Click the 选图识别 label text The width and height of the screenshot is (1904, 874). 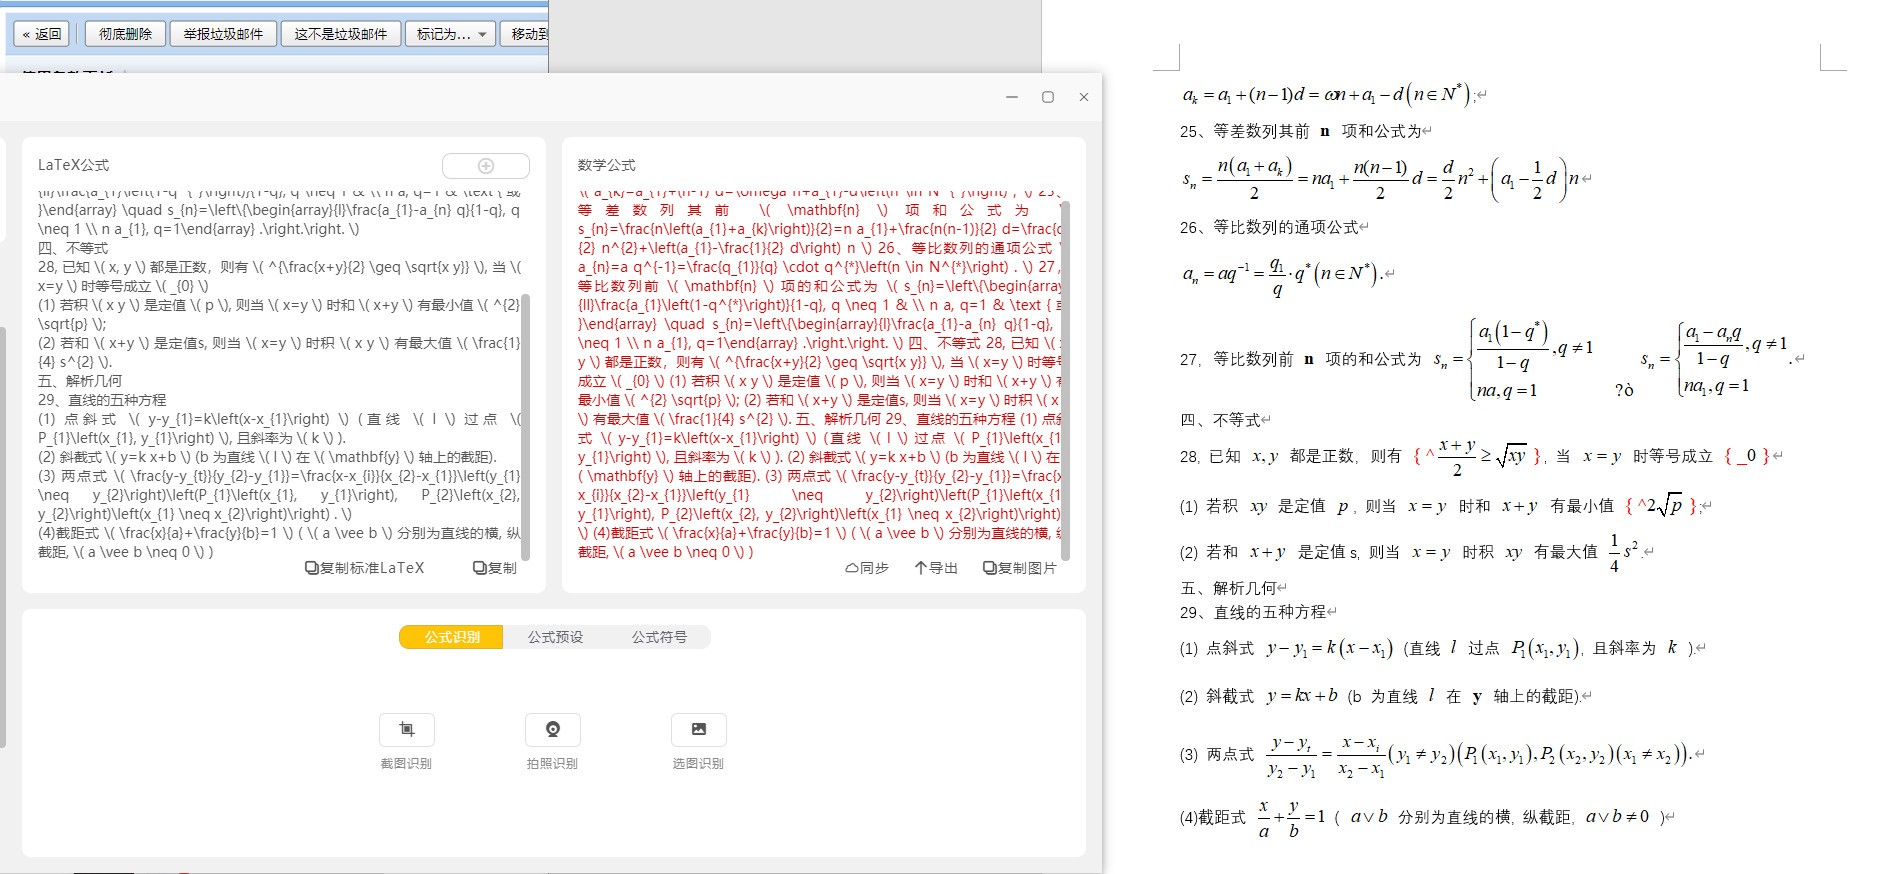(698, 764)
